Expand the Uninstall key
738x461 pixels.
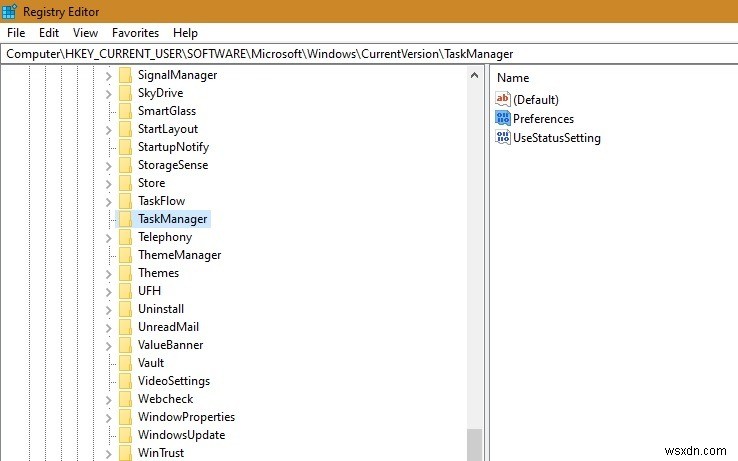tap(108, 310)
